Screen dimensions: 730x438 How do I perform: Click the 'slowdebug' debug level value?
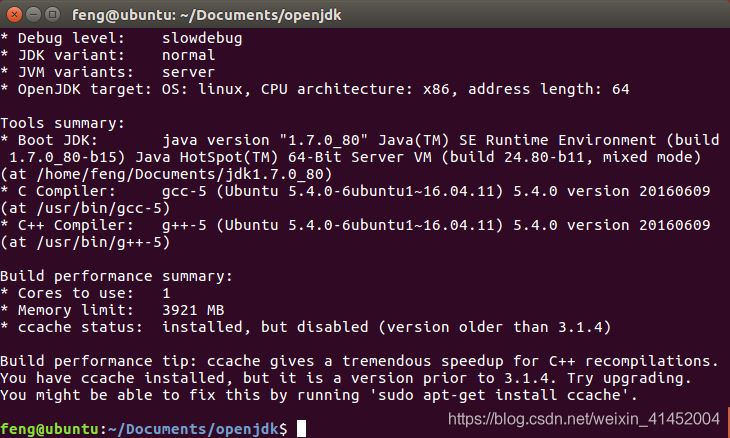pyautogui.click(x=202, y=38)
